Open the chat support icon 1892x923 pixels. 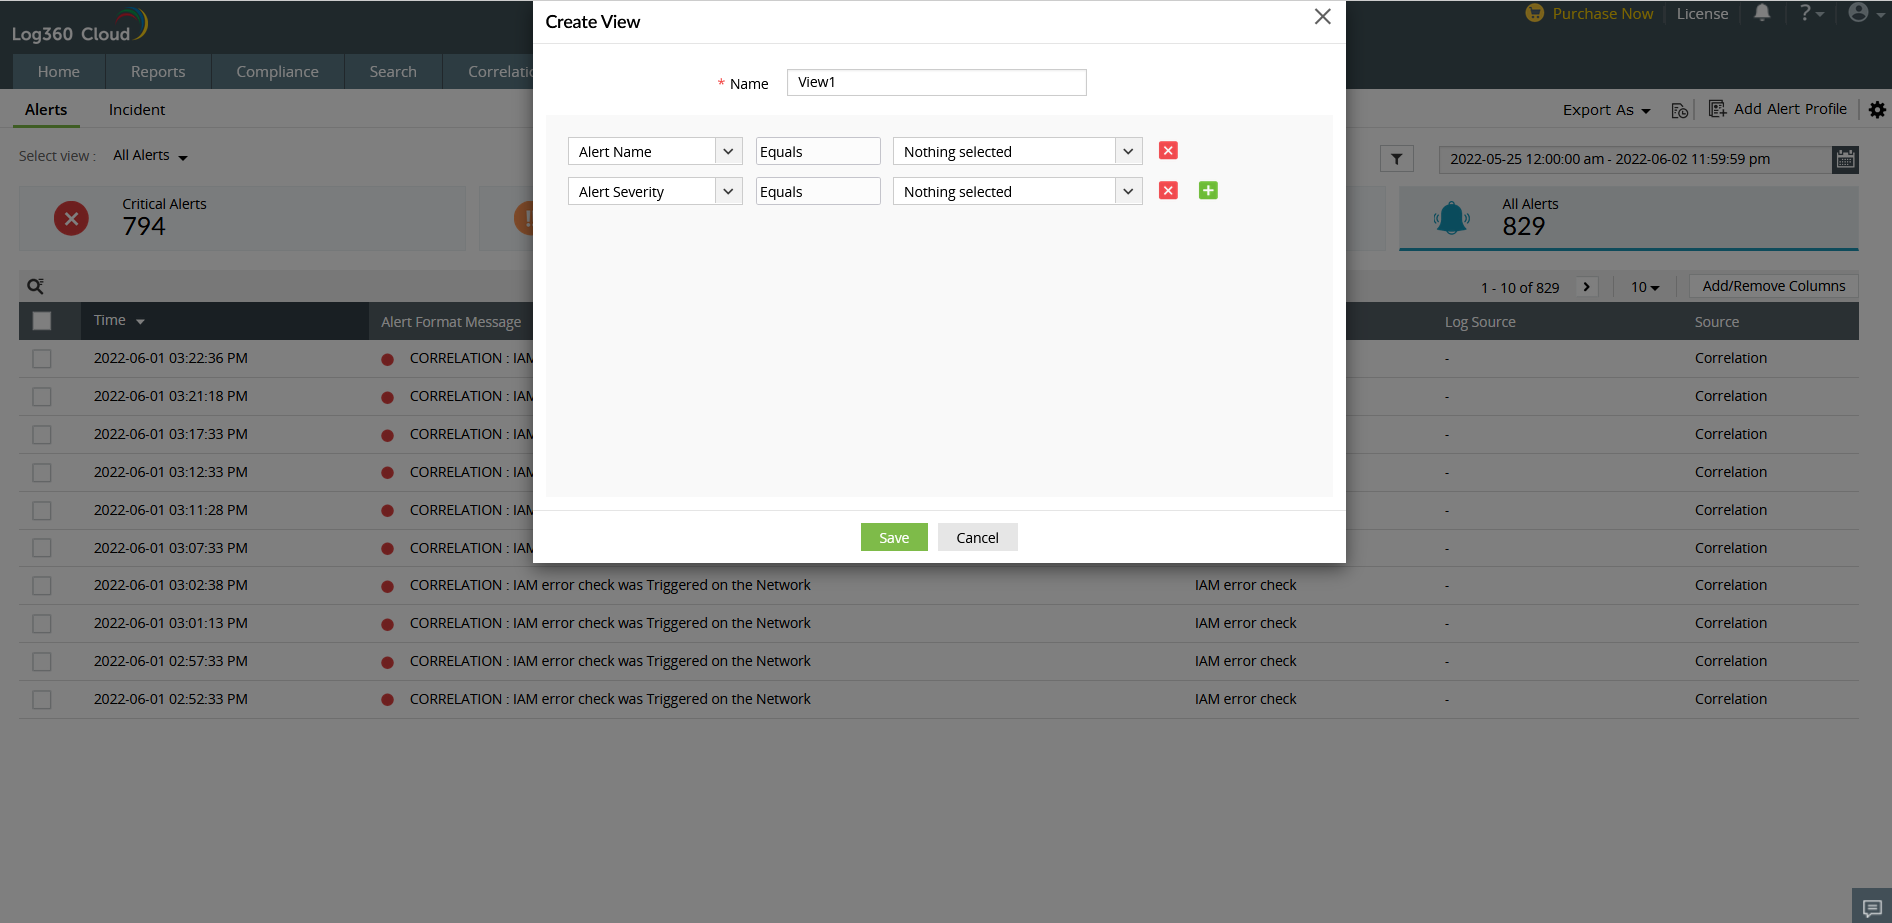(x=1872, y=907)
